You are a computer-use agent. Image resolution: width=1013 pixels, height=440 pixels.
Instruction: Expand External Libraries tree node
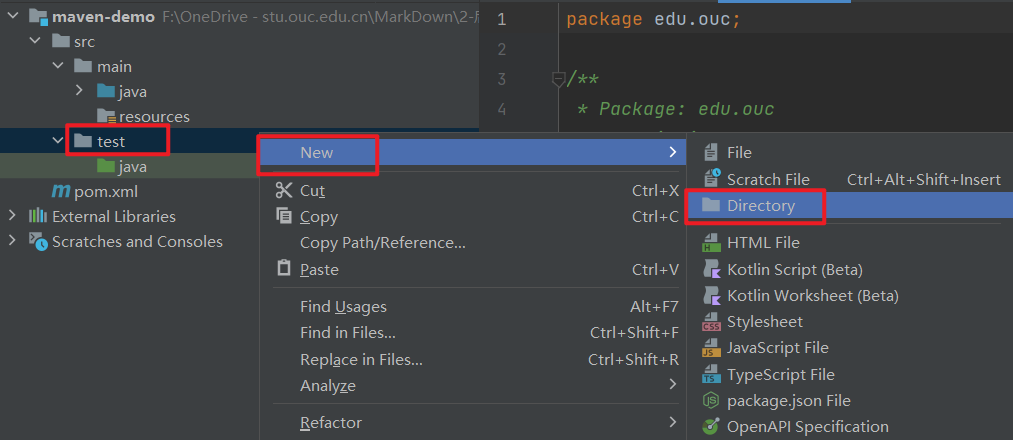pos(12,216)
